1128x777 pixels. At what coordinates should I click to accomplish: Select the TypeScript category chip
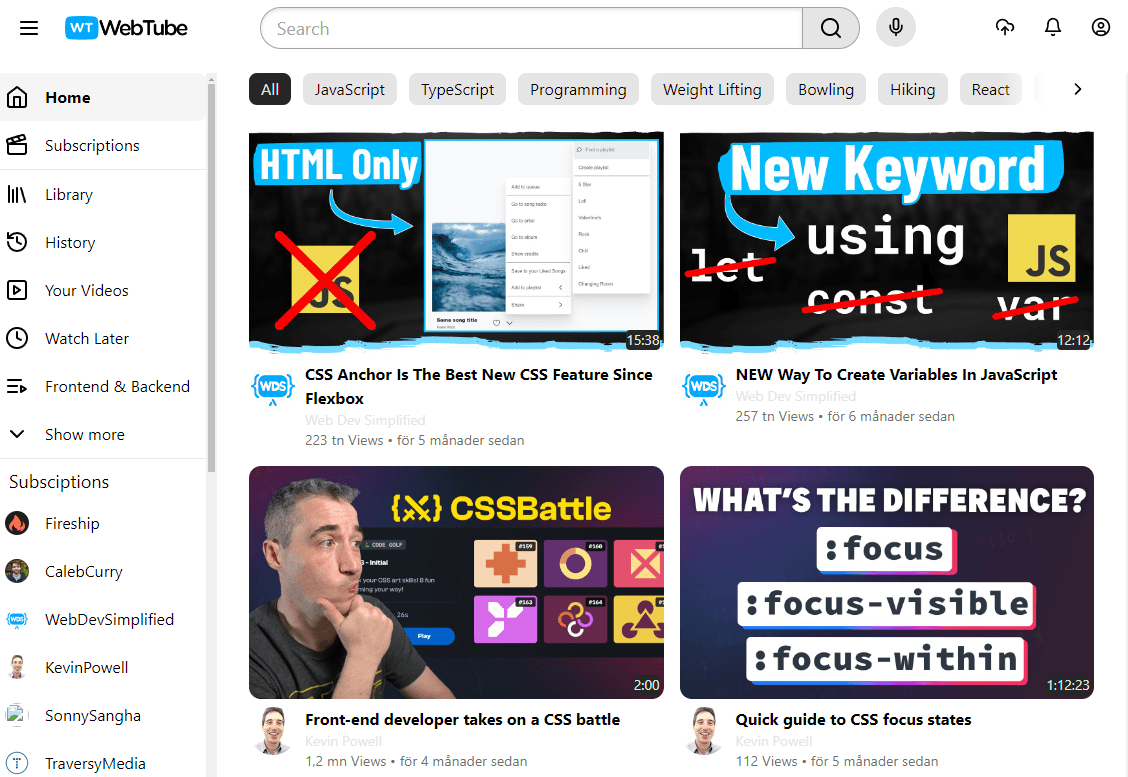coord(458,89)
